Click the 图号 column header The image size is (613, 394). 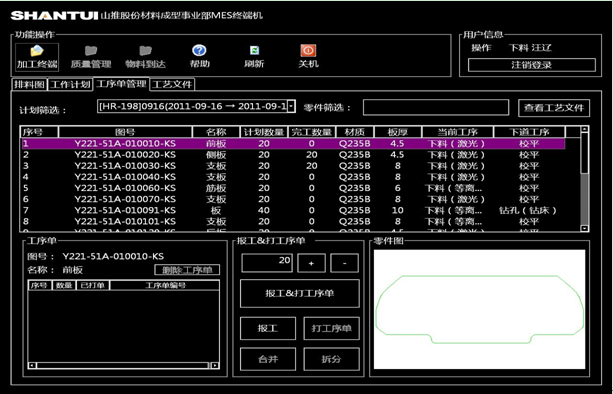coord(125,132)
